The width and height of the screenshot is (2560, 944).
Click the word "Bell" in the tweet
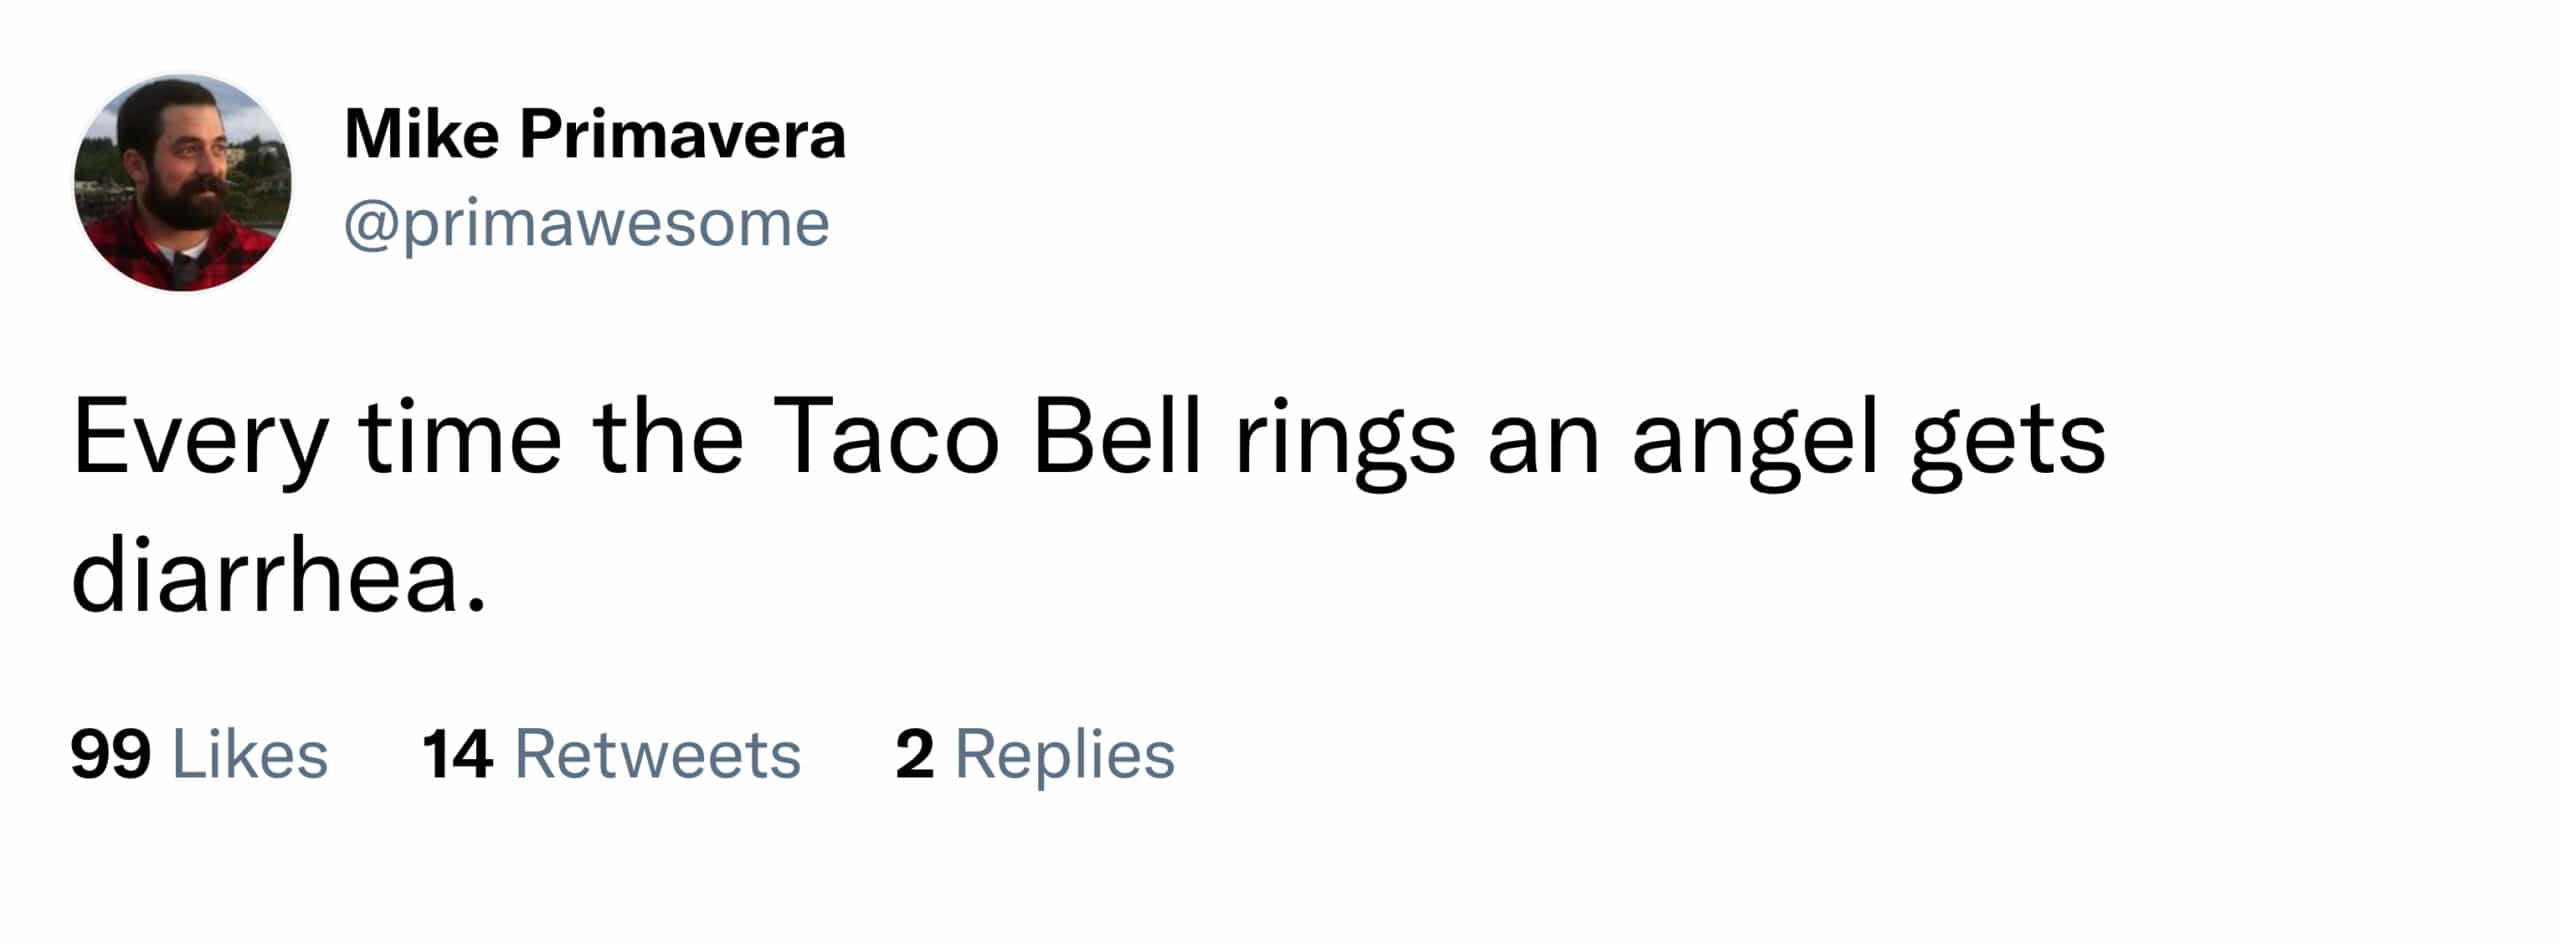tap(1115, 438)
